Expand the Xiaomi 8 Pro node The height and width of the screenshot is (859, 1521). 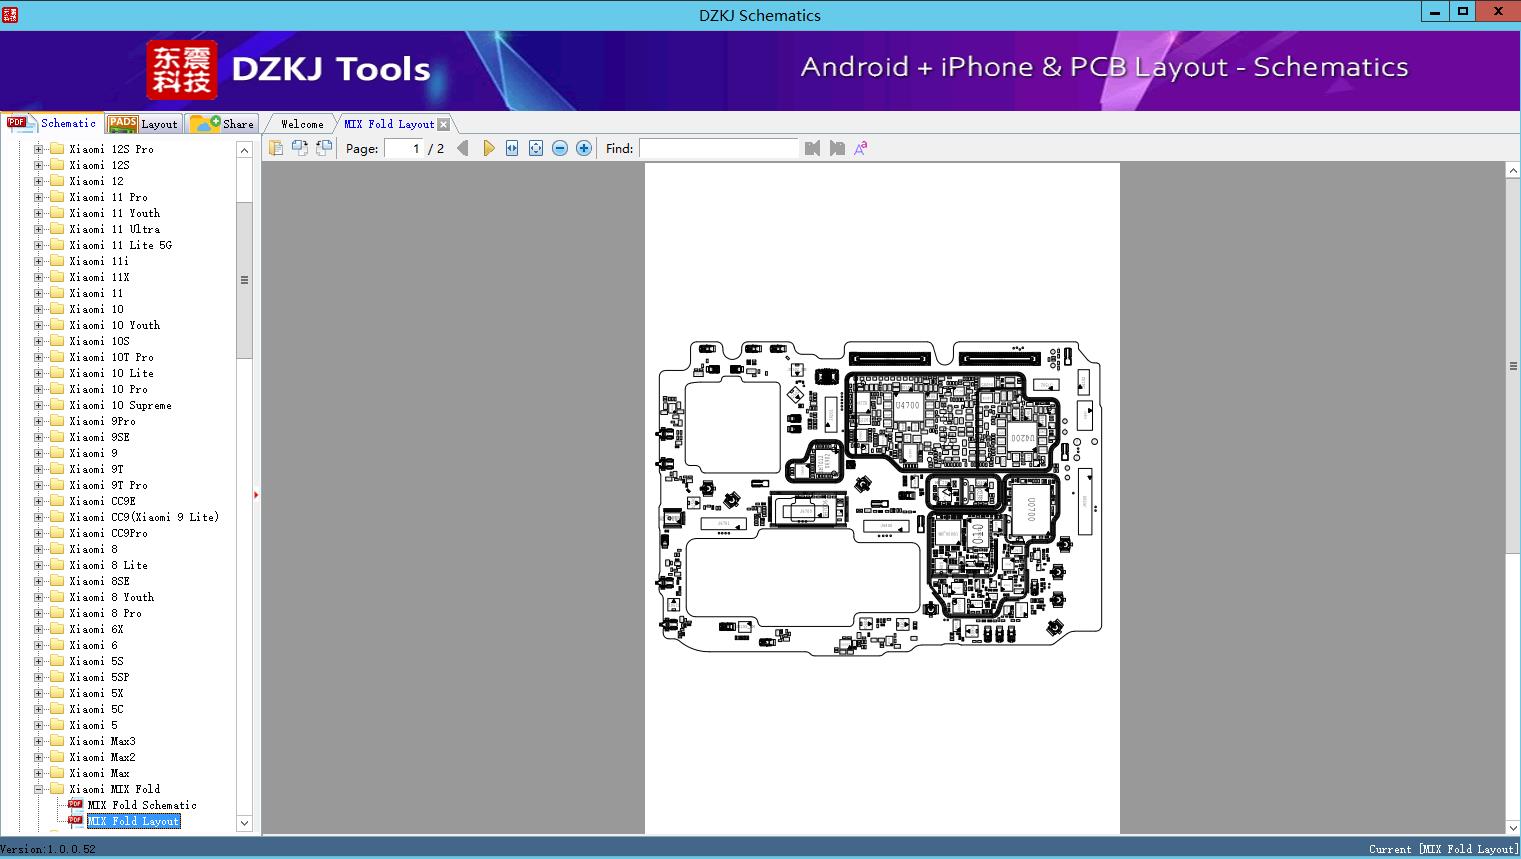[x=39, y=613]
